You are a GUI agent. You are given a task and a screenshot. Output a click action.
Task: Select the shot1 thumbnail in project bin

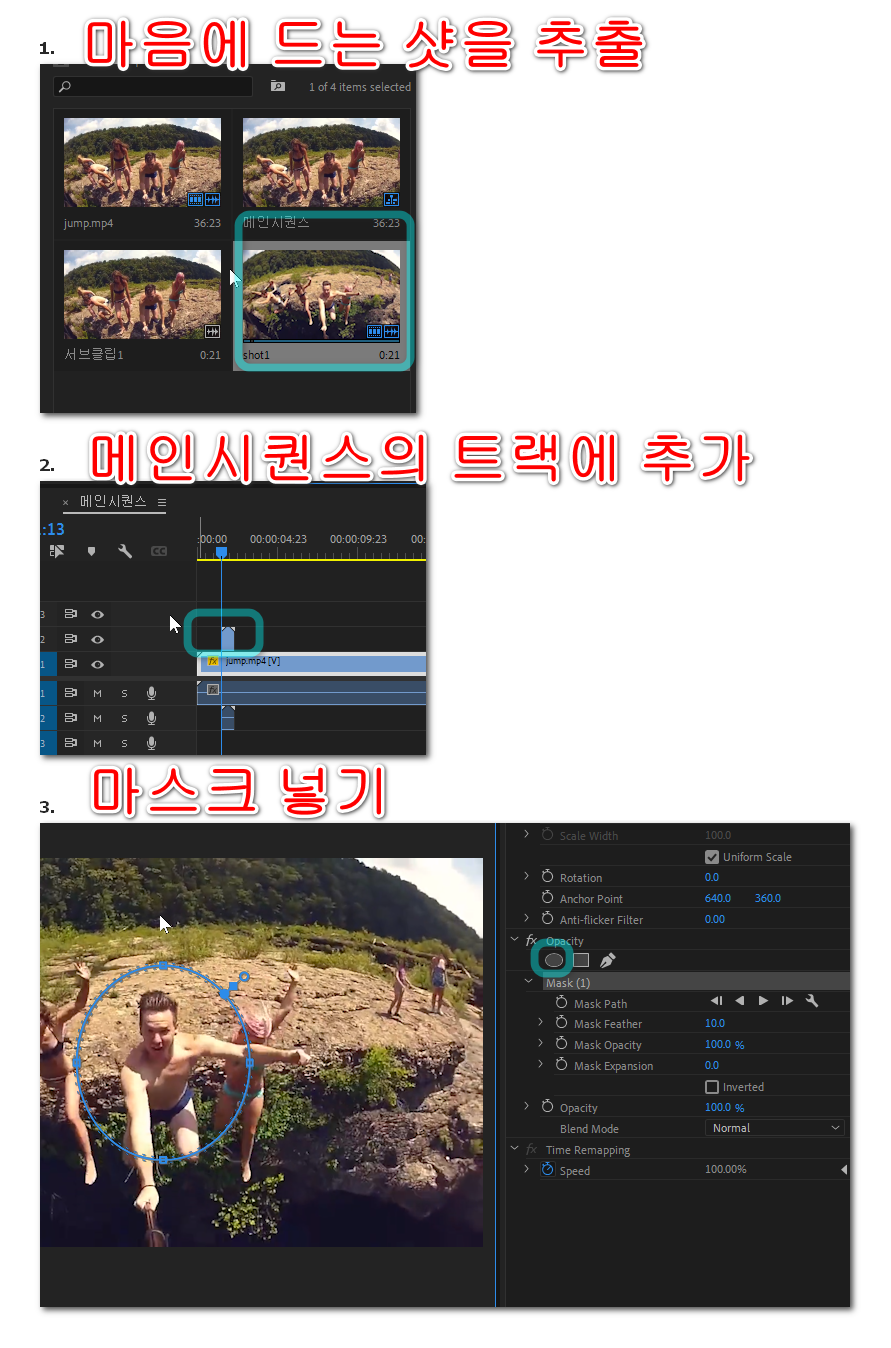321,294
